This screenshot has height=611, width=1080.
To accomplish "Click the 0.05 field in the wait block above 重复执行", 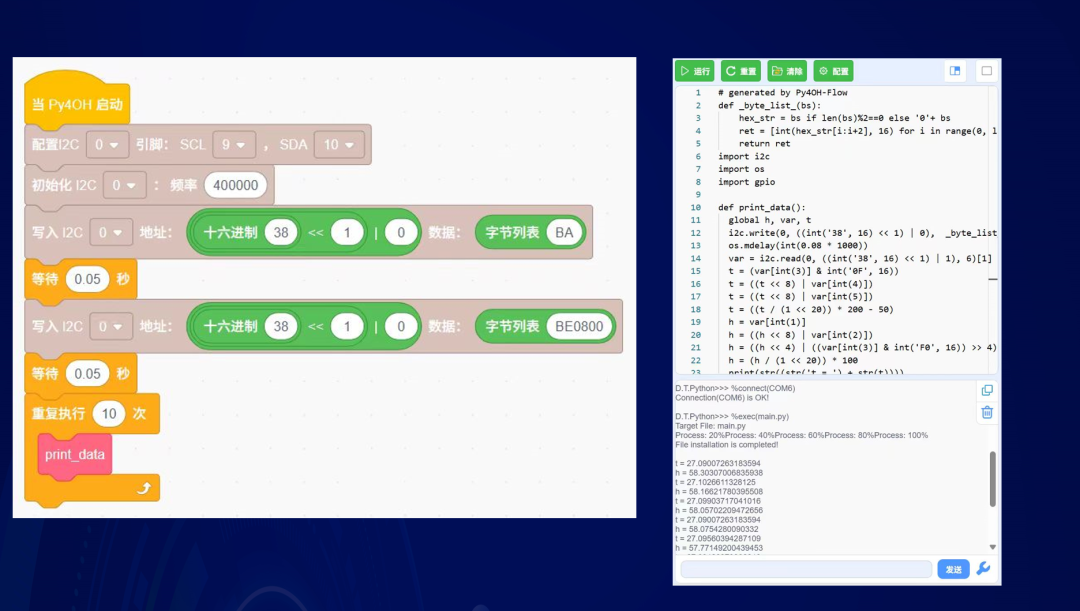I will 87,373.
